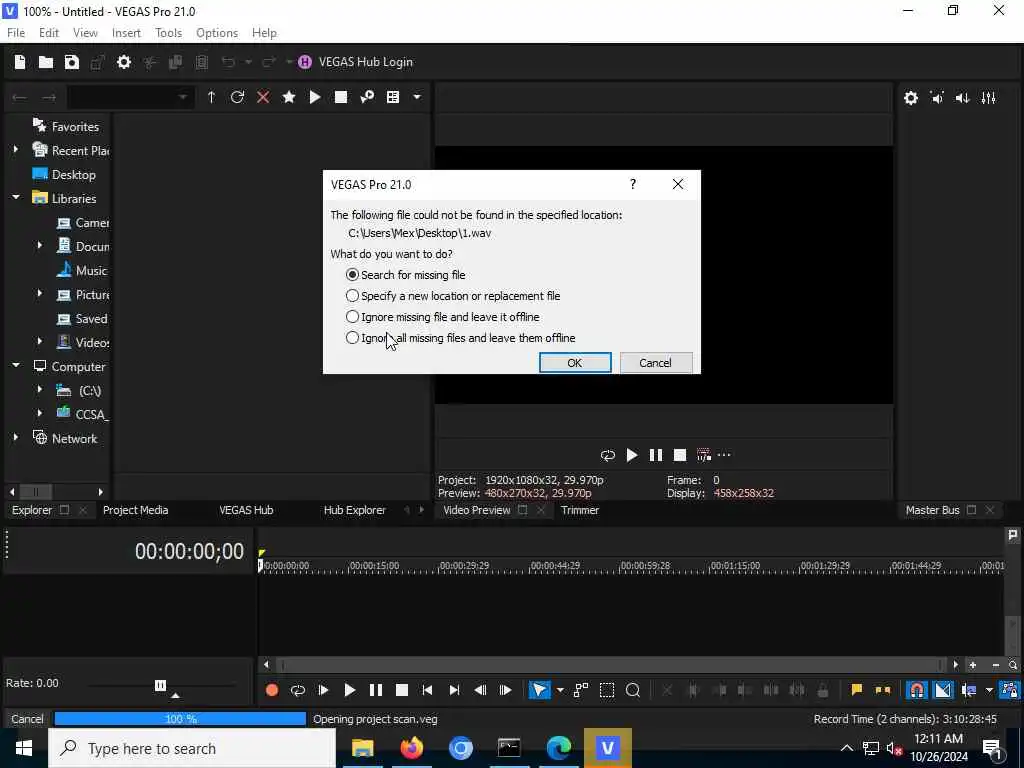
Task: Collapse the Computer node
Action: tap(16, 365)
